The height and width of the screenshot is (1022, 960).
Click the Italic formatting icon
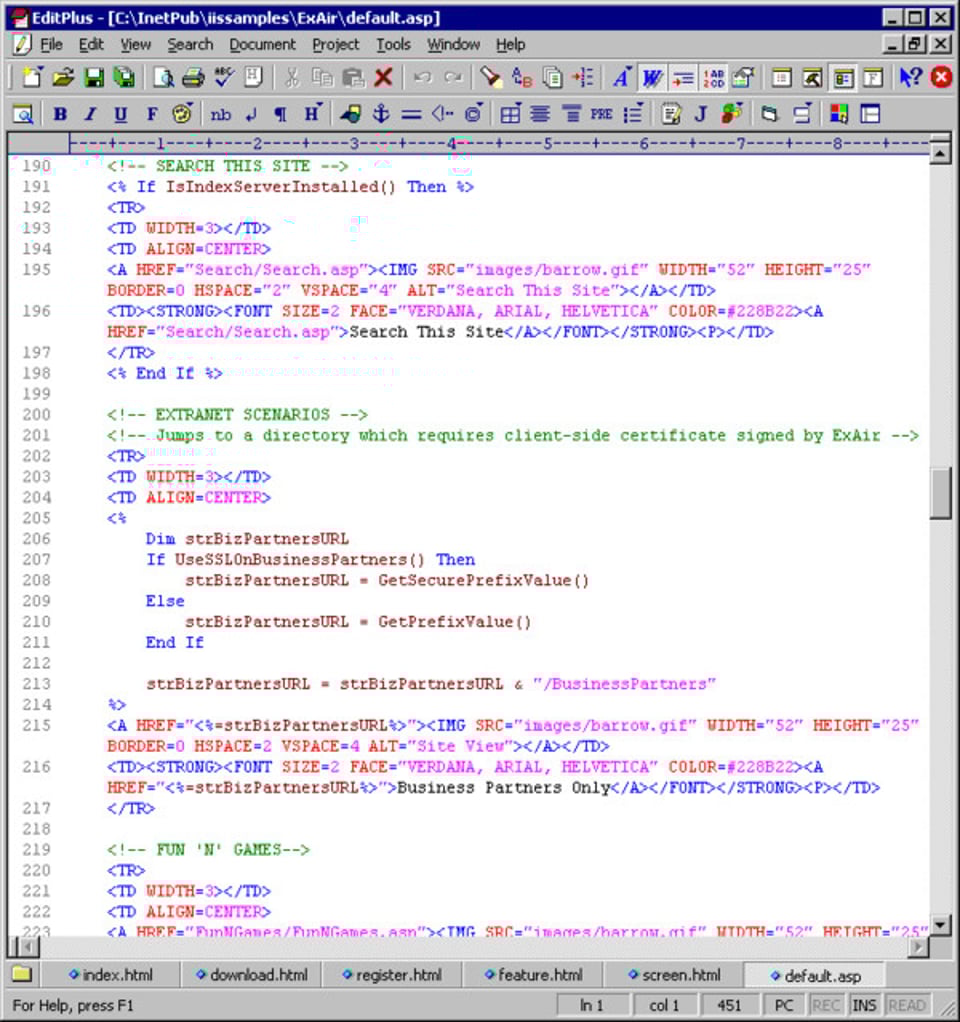coord(90,114)
